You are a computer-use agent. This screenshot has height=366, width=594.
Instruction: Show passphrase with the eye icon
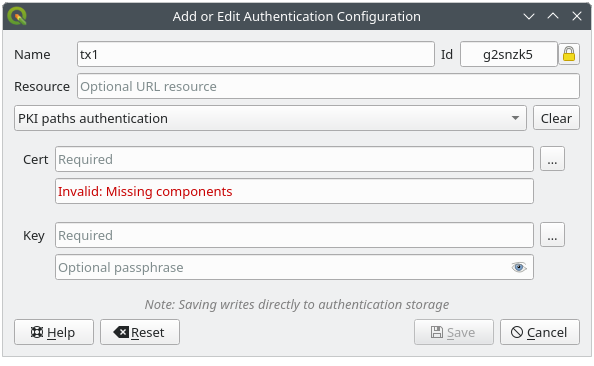click(519, 267)
